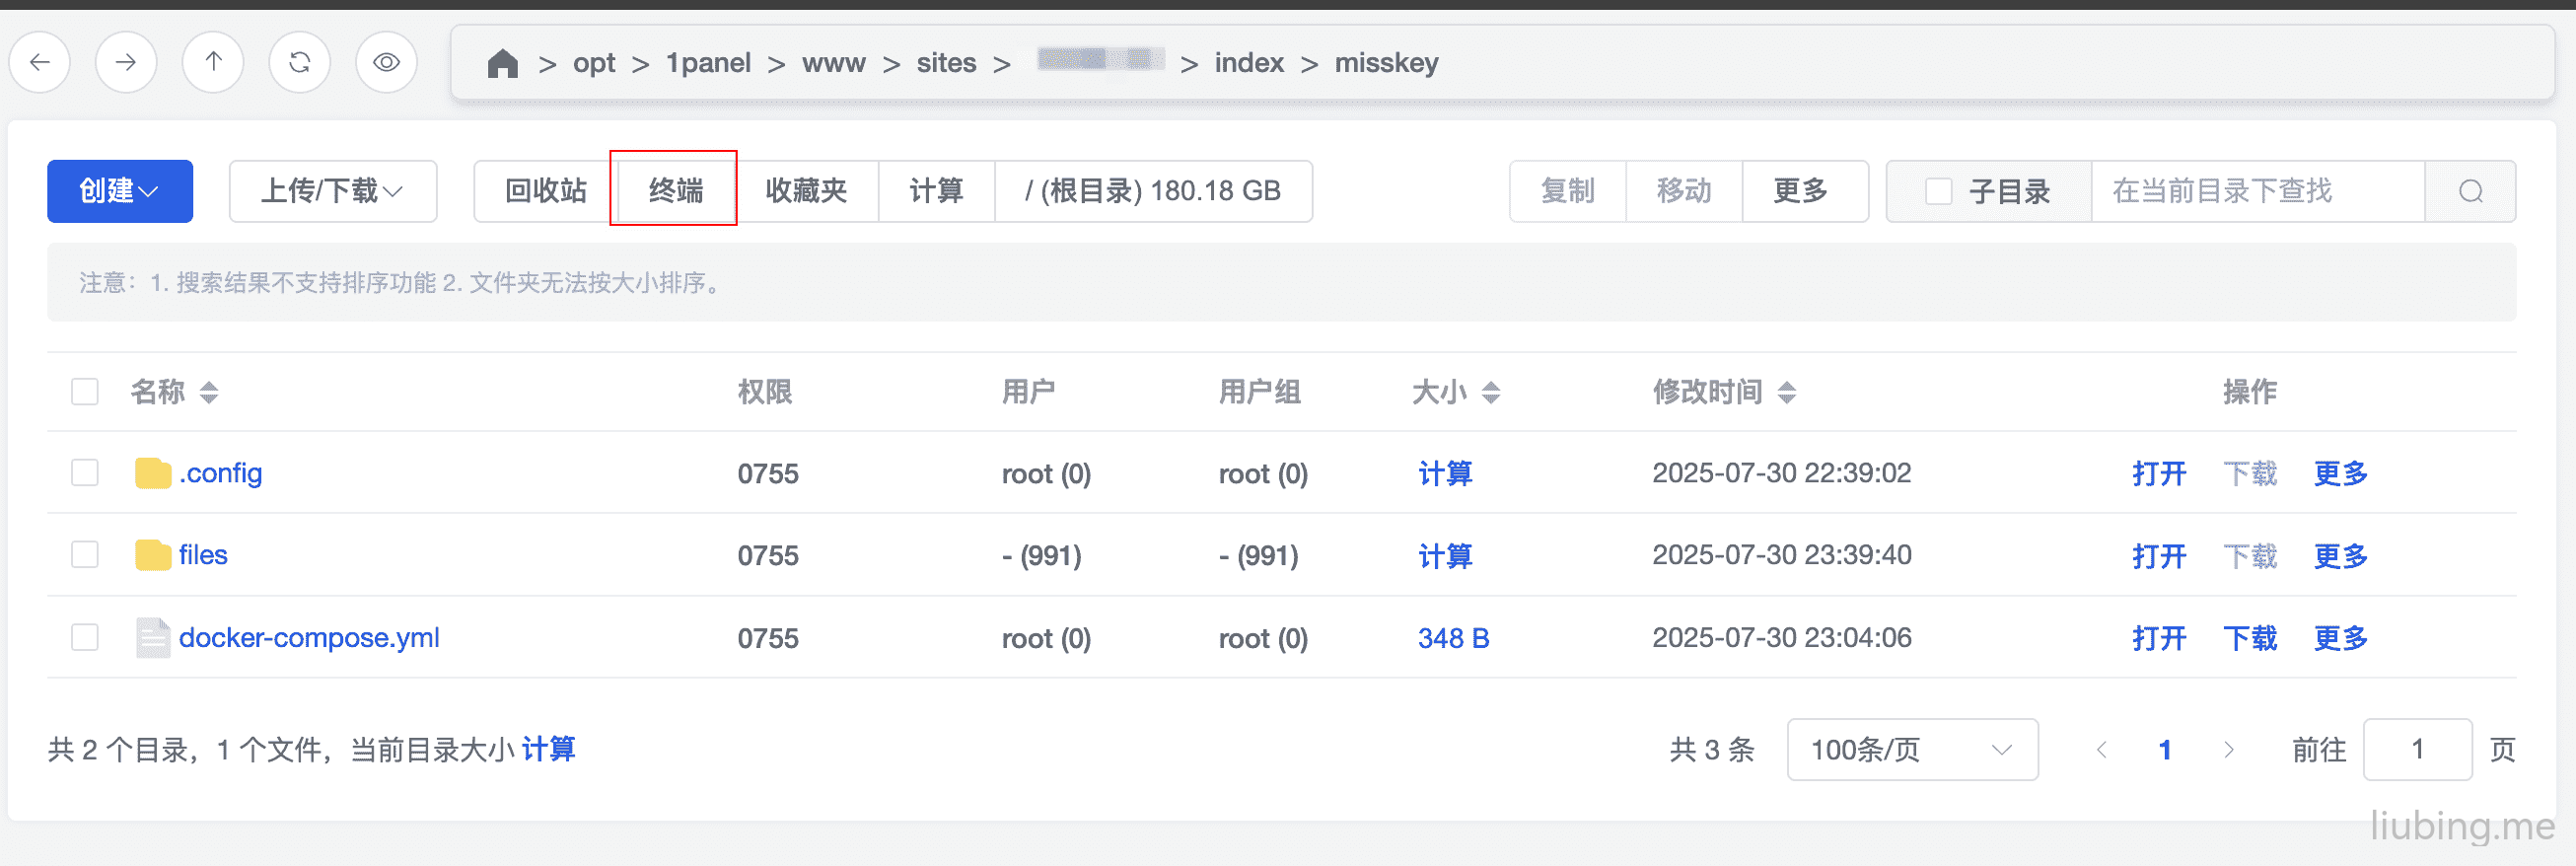Click the 348 B size value
This screenshot has height=866, width=2576.
click(1454, 638)
